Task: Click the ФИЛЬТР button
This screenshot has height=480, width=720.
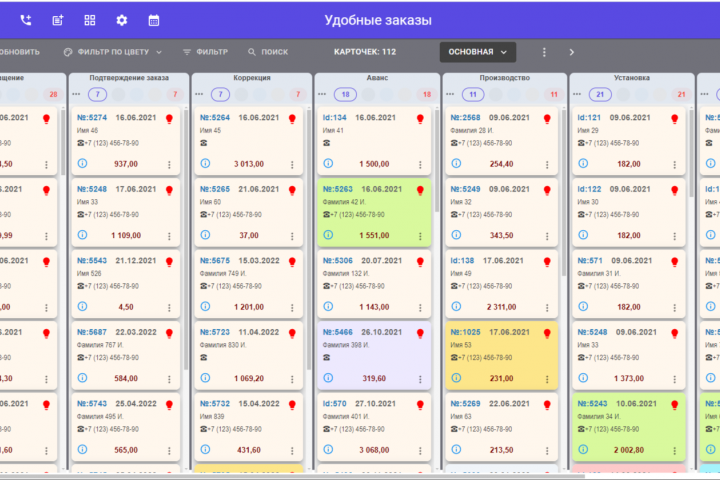Action: coord(205,52)
